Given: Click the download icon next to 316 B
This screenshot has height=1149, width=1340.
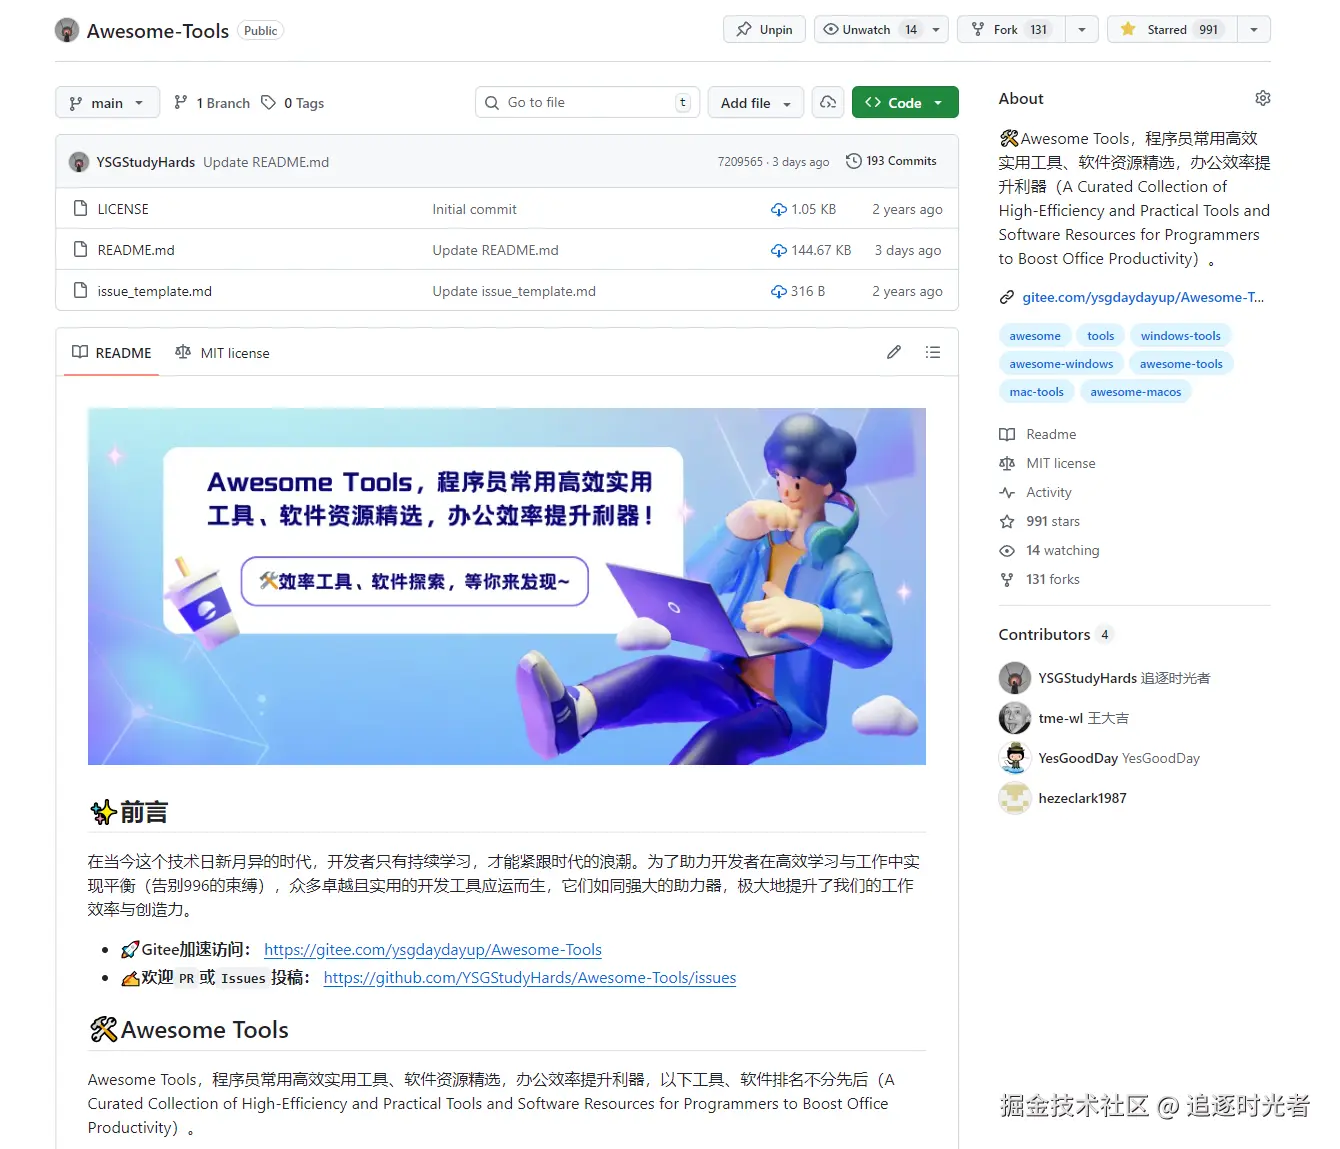Looking at the screenshot, I should click(x=778, y=291).
